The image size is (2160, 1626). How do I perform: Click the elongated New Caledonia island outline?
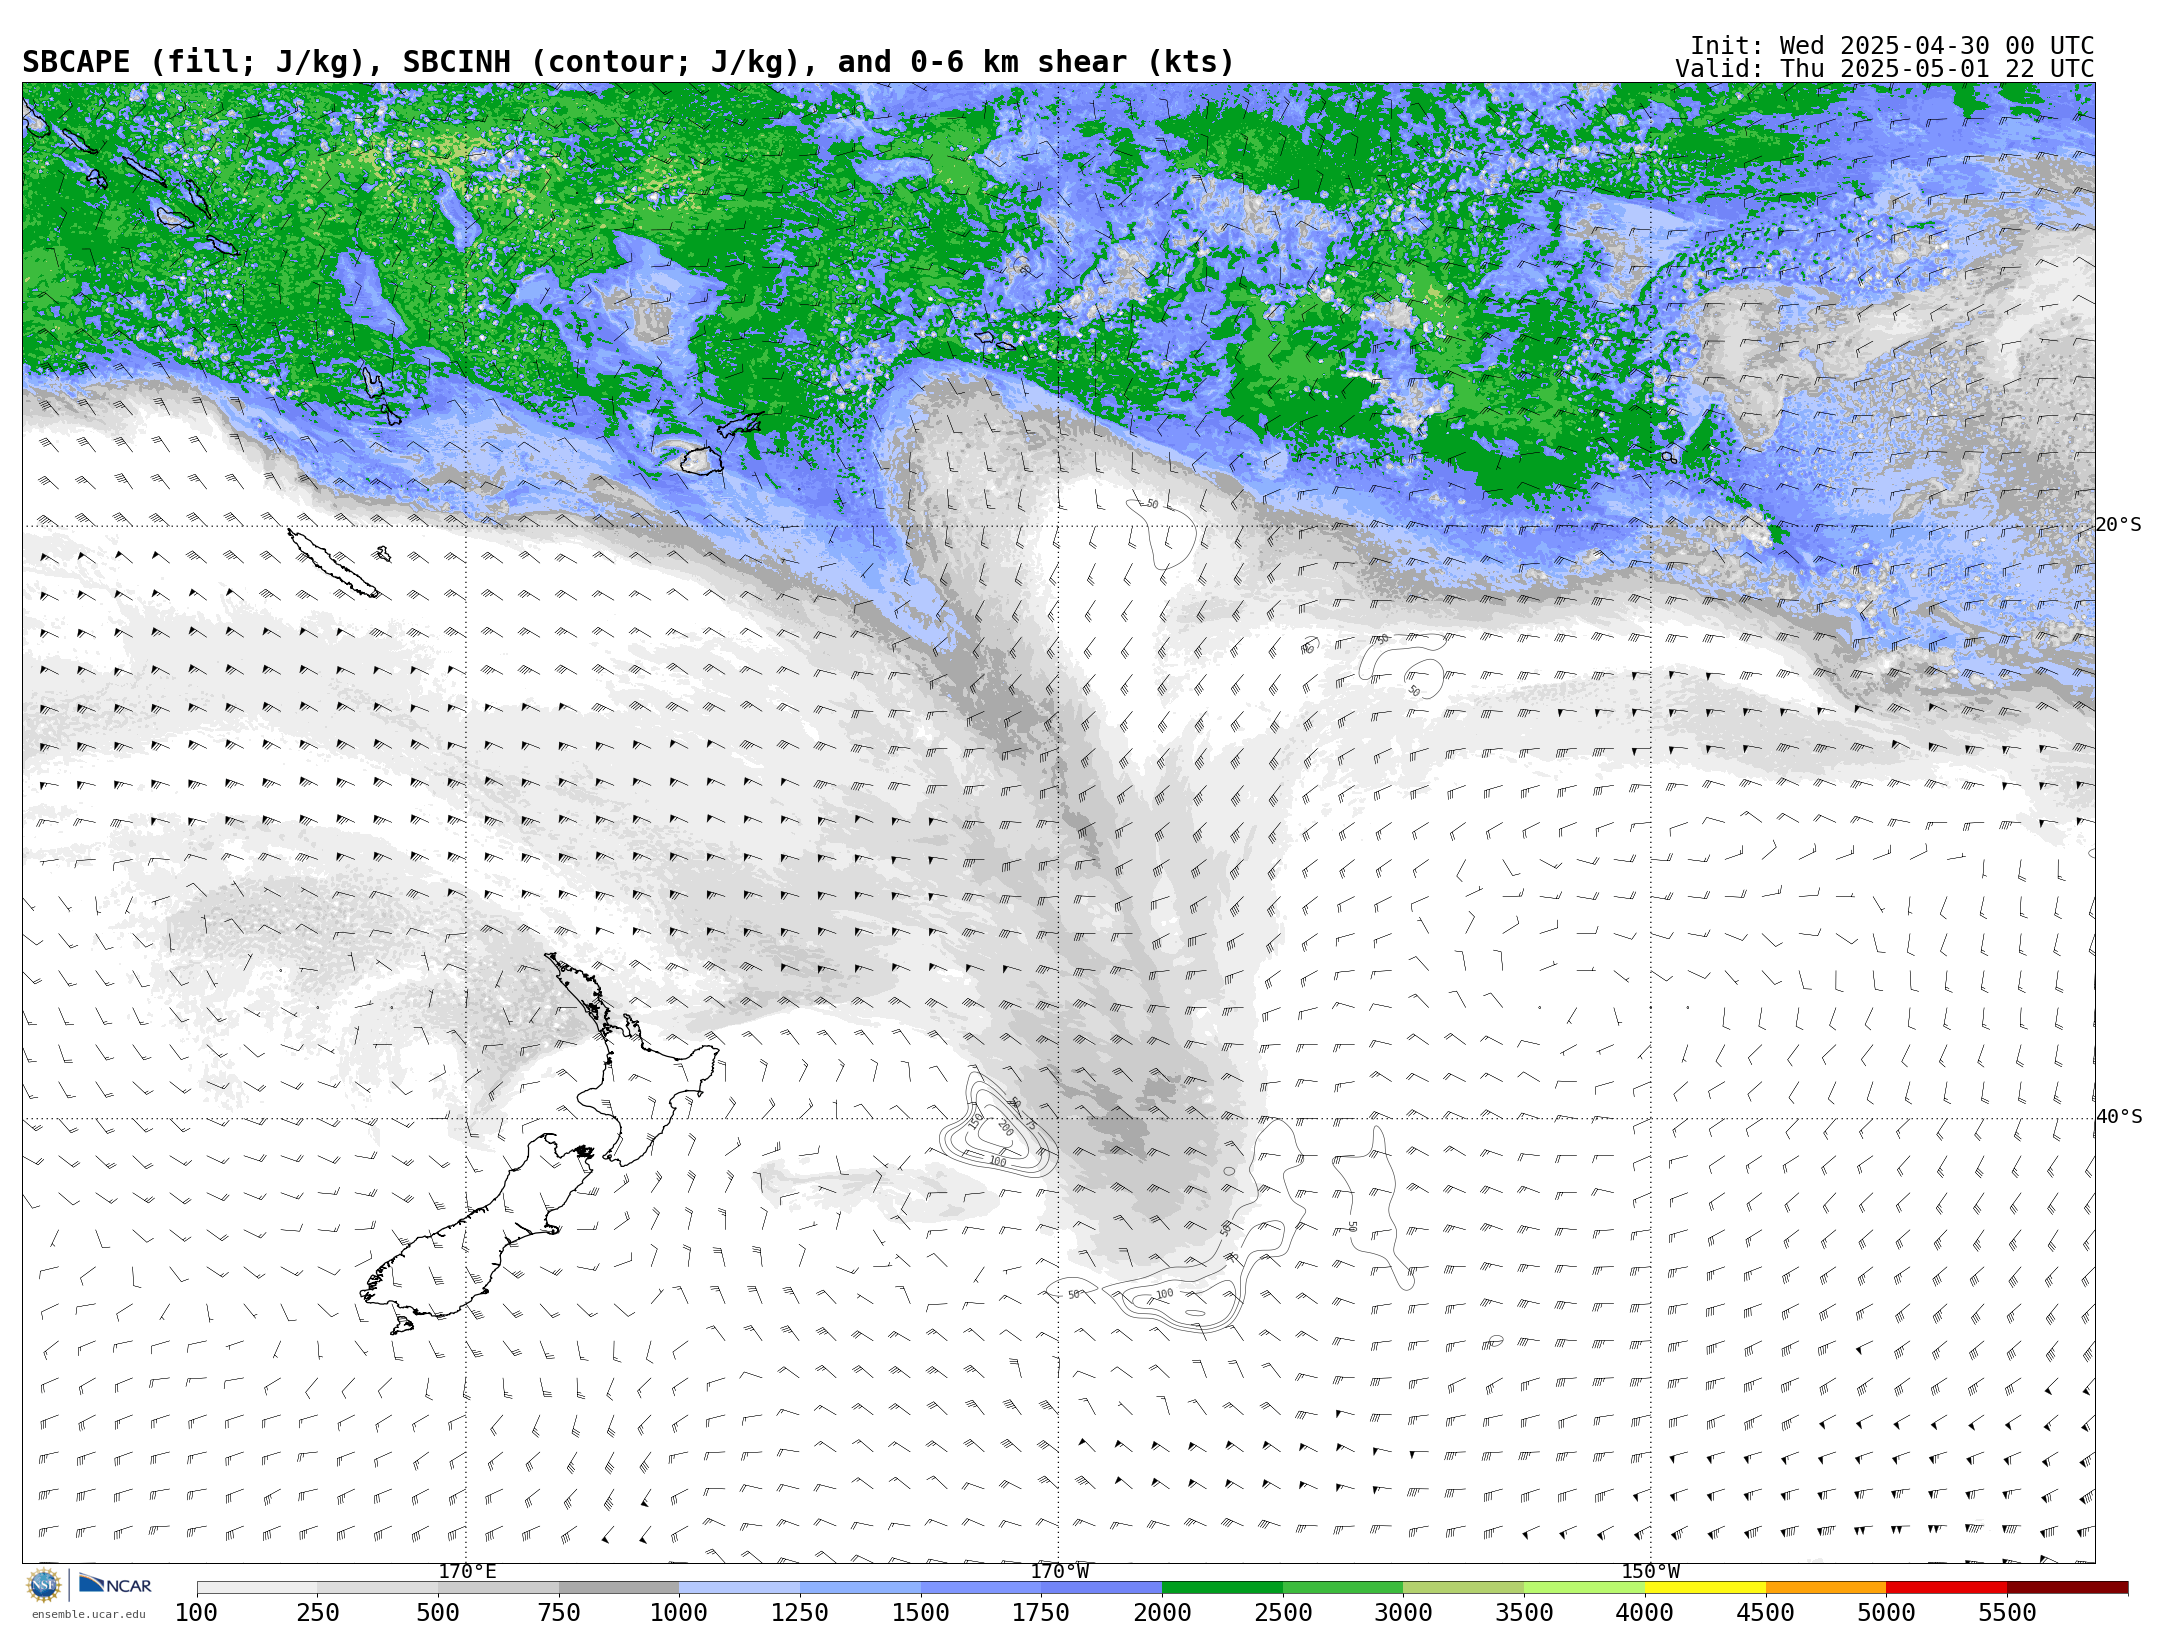tap(332, 563)
